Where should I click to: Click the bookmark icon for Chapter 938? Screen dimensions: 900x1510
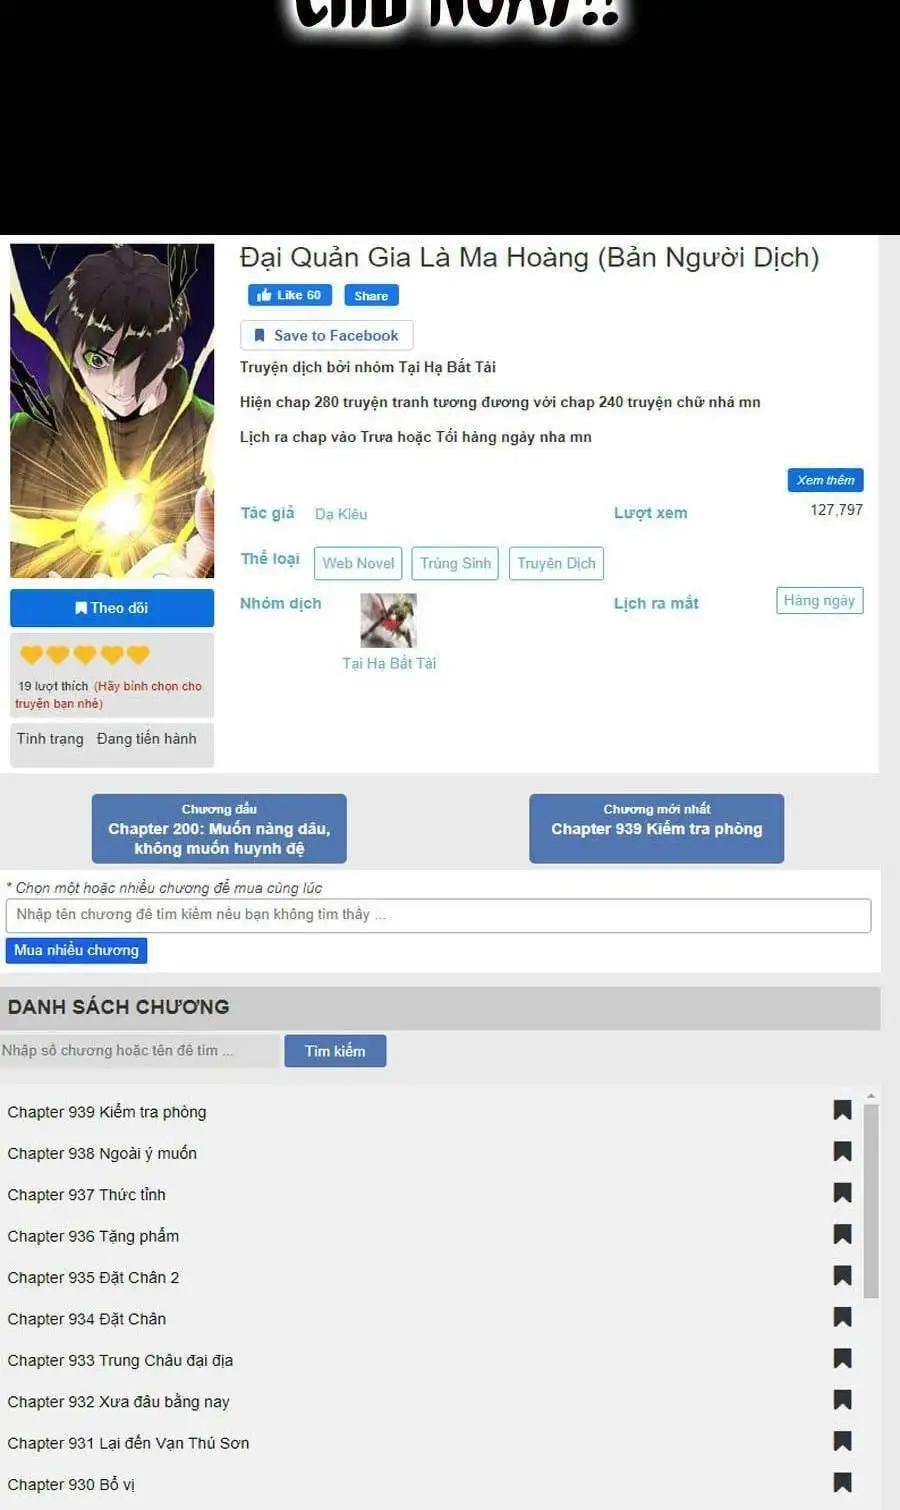point(842,1152)
